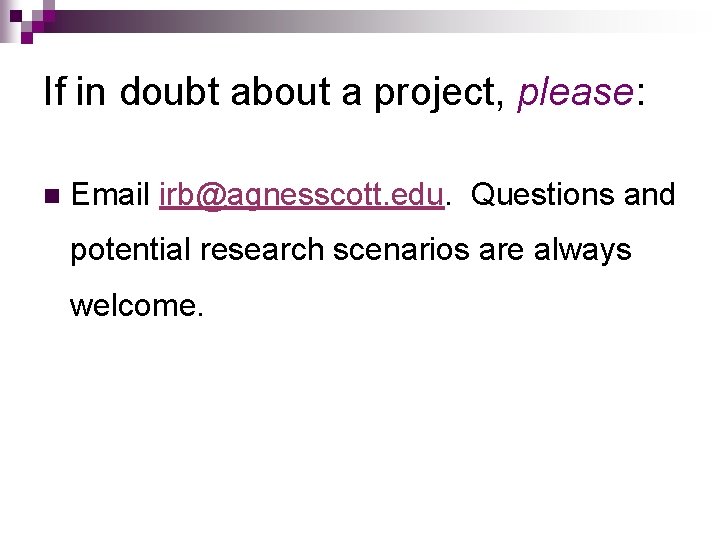Click the italic purple word 'please' in title

tap(571, 92)
